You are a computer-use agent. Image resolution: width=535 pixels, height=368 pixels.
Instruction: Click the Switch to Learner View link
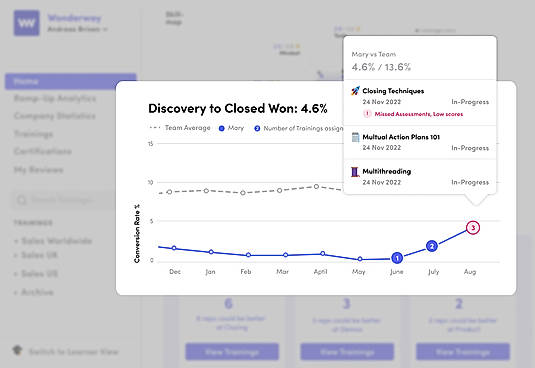coord(74,352)
